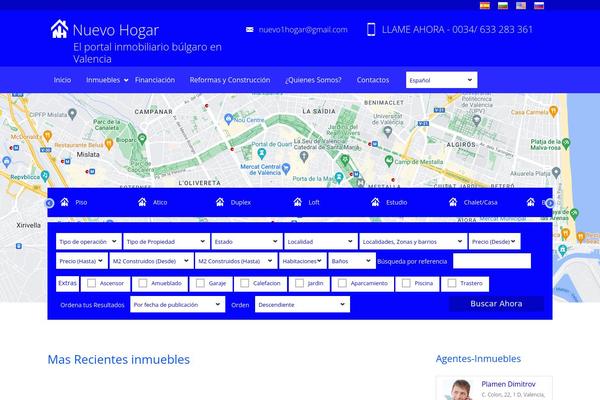Open Financiación menu item

[x=155, y=80]
